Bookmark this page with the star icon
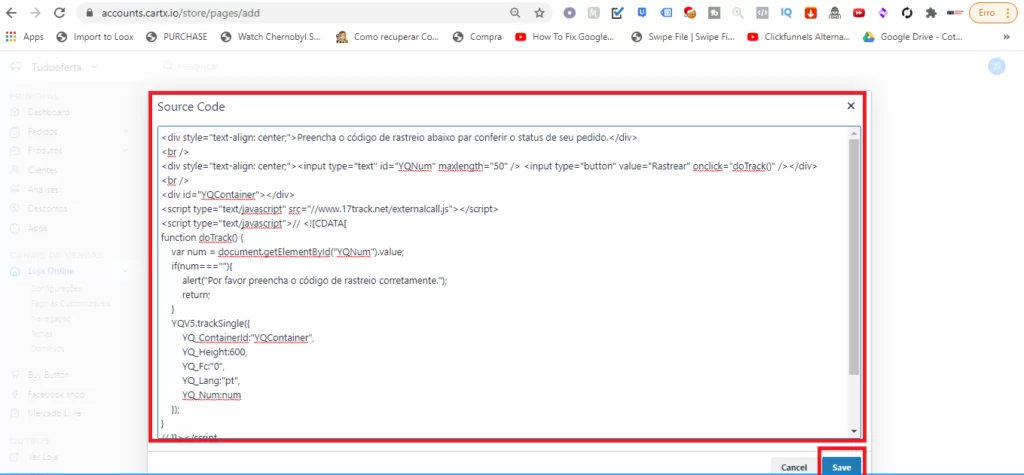1024x475 pixels. [540, 13]
